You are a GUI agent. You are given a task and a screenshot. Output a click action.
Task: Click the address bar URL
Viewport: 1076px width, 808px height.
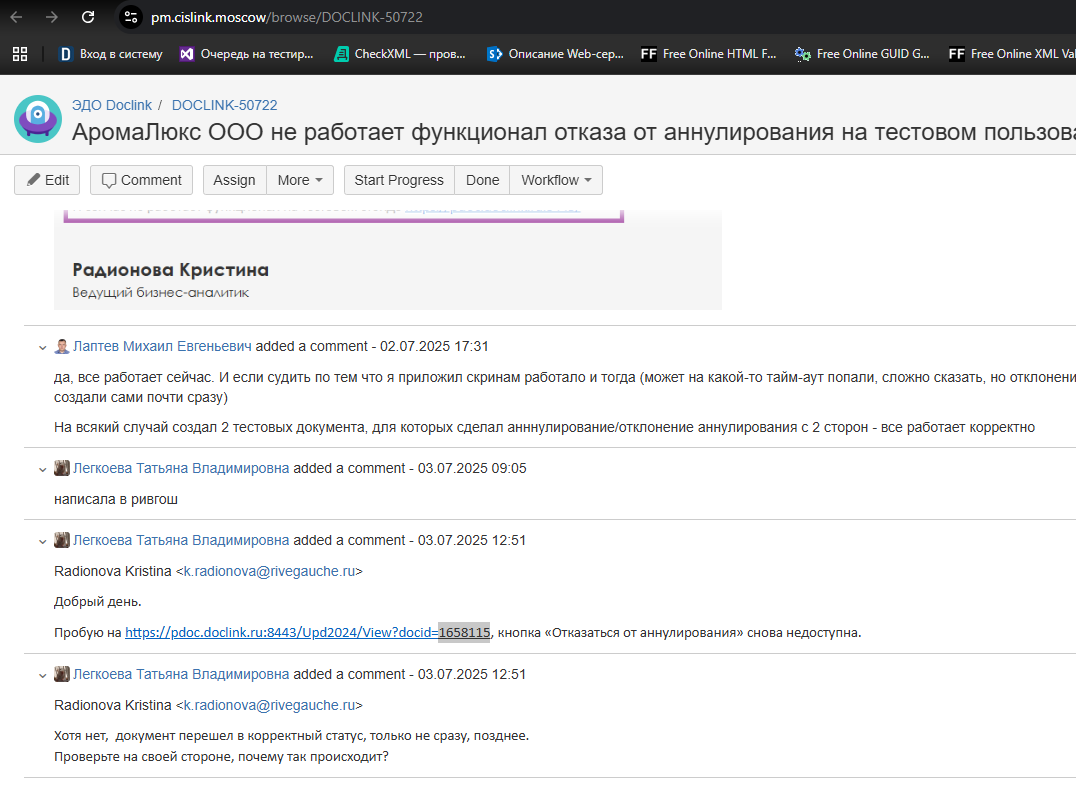[x=287, y=17]
